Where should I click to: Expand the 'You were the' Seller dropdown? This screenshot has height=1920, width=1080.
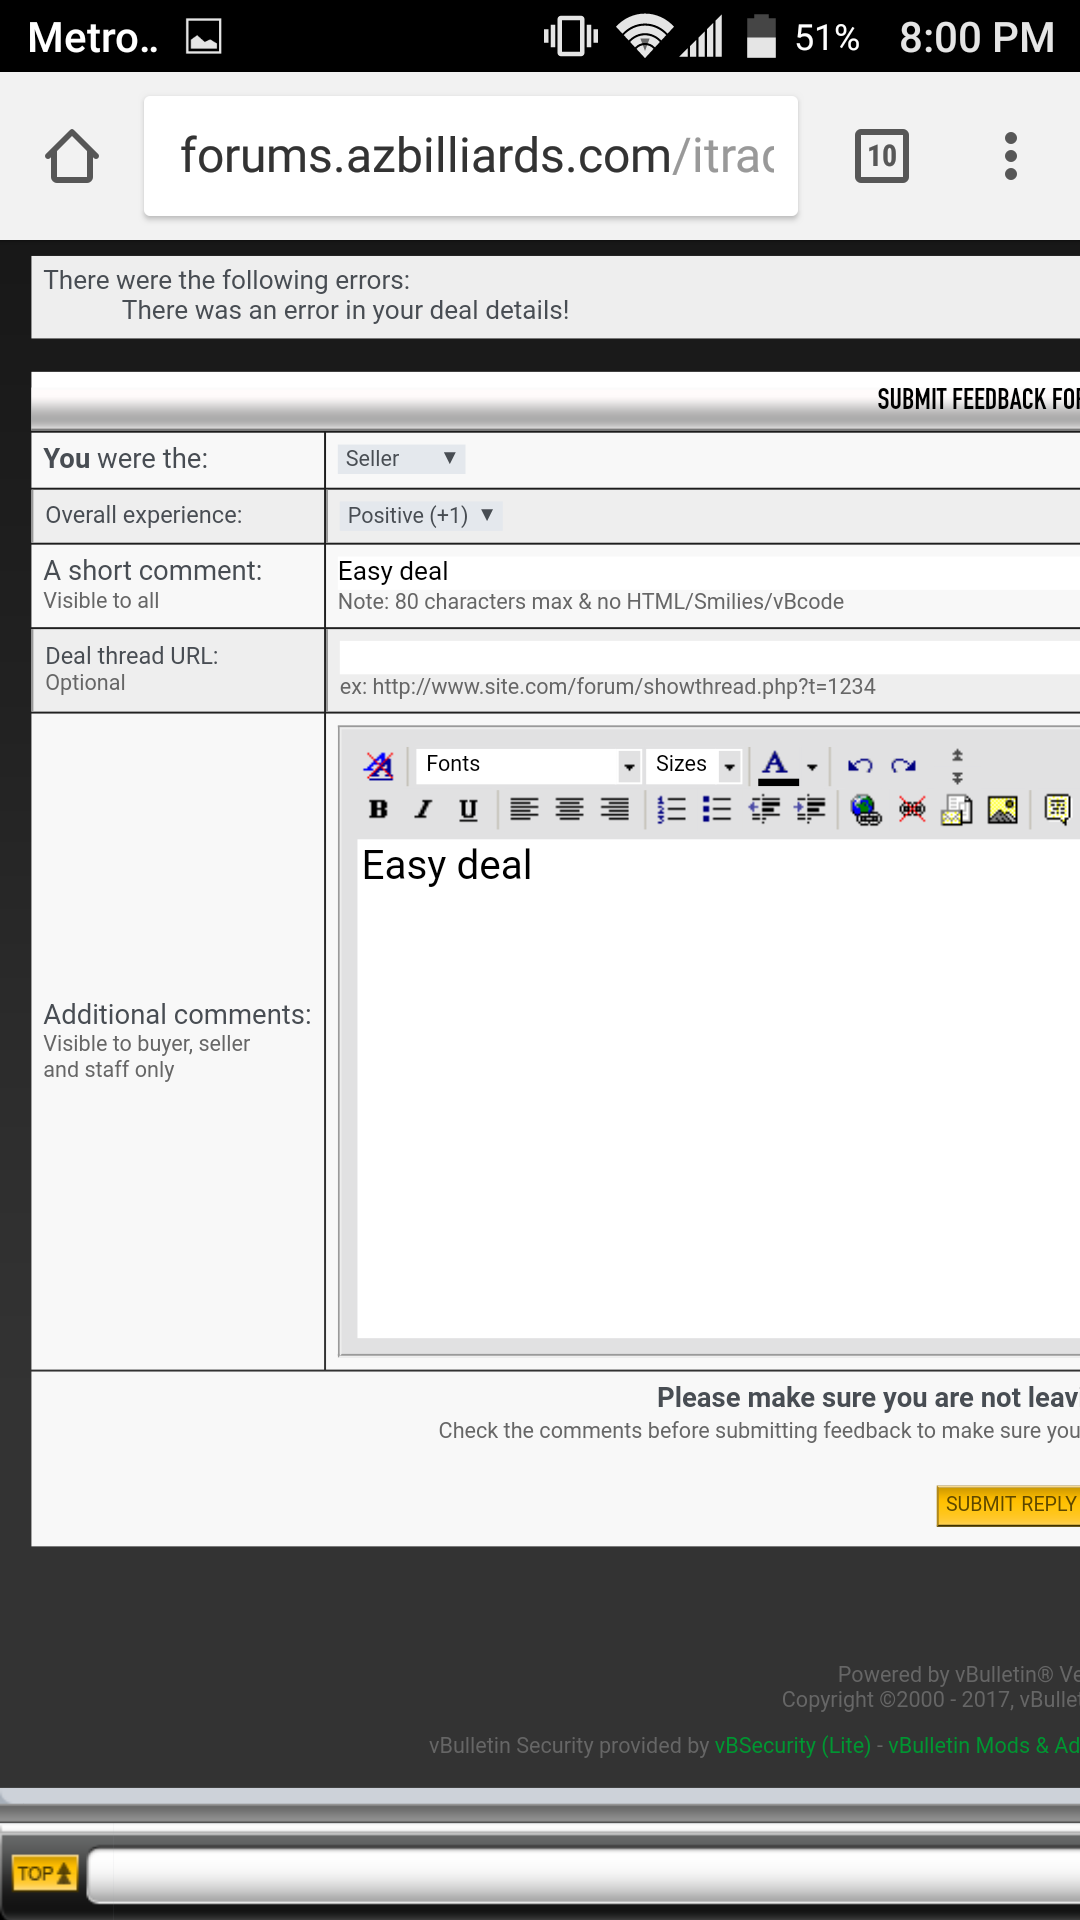click(x=400, y=459)
